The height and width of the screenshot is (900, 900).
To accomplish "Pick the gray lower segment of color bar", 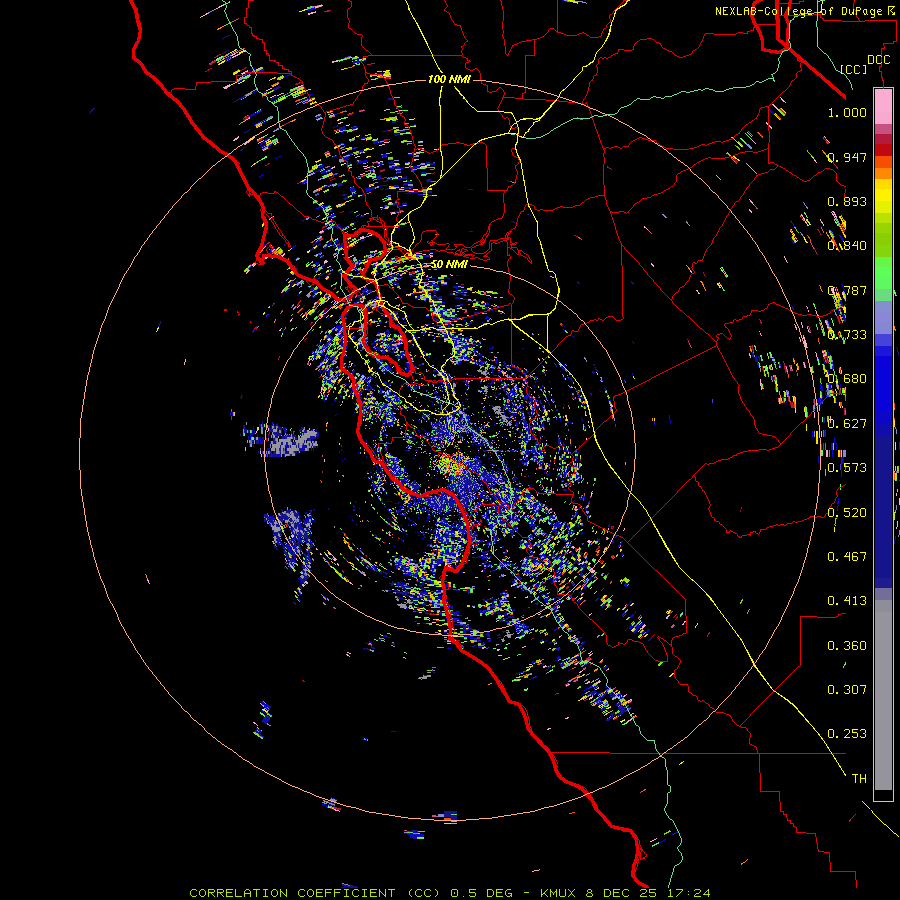I will [883, 695].
